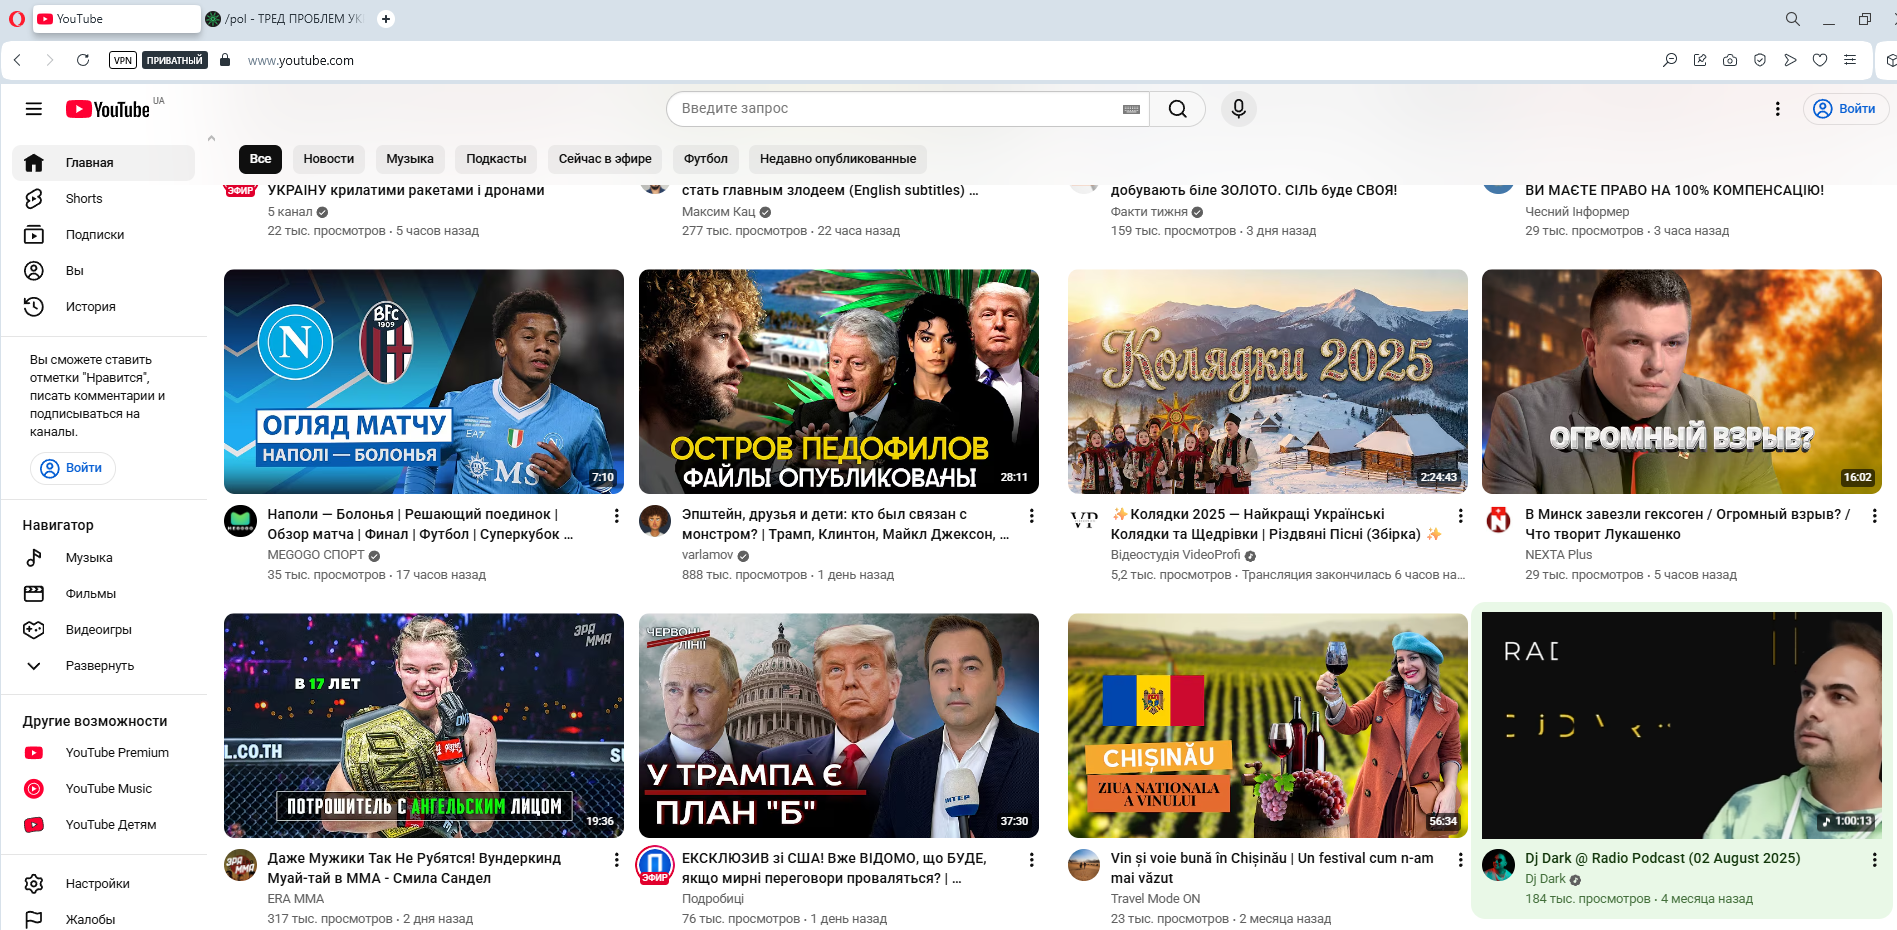Enable the 'Сейчас в эфире' filter chip
The height and width of the screenshot is (930, 1897).
[604, 159]
